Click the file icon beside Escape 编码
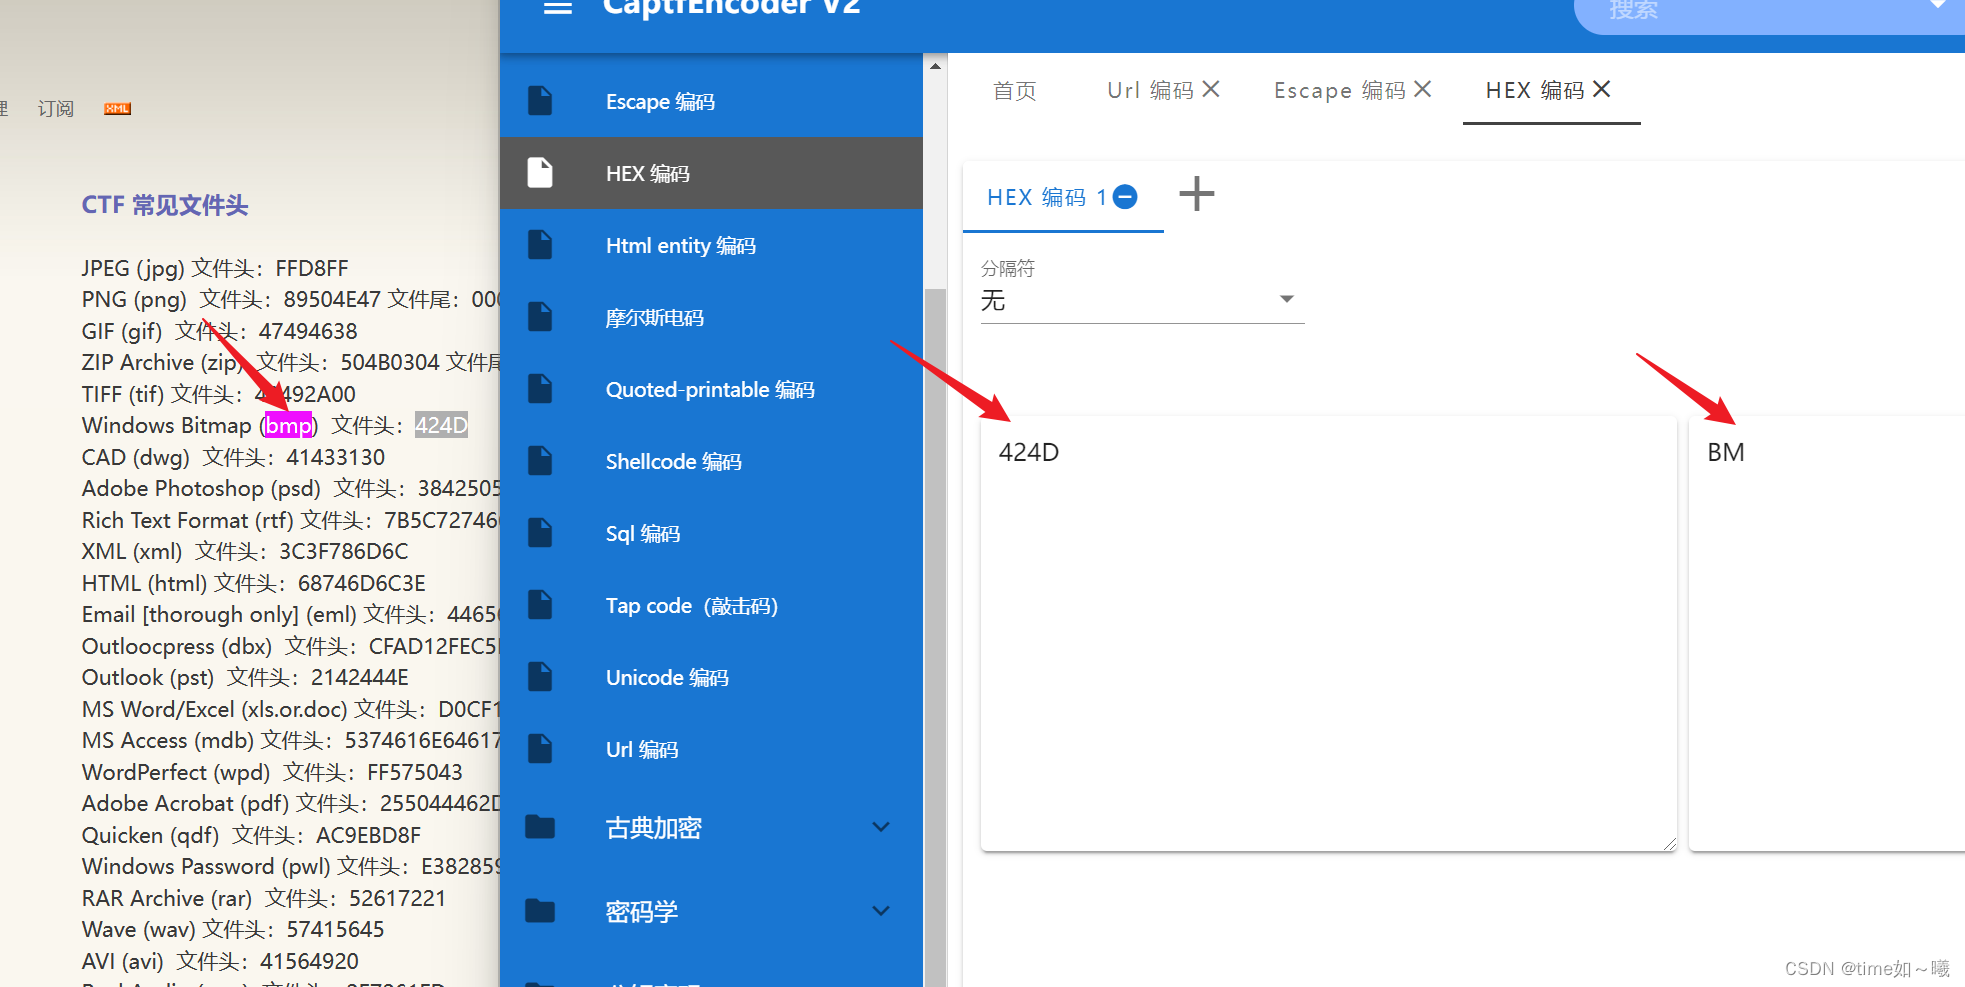Viewport: 1965px width, 987px height. [540, 101]
